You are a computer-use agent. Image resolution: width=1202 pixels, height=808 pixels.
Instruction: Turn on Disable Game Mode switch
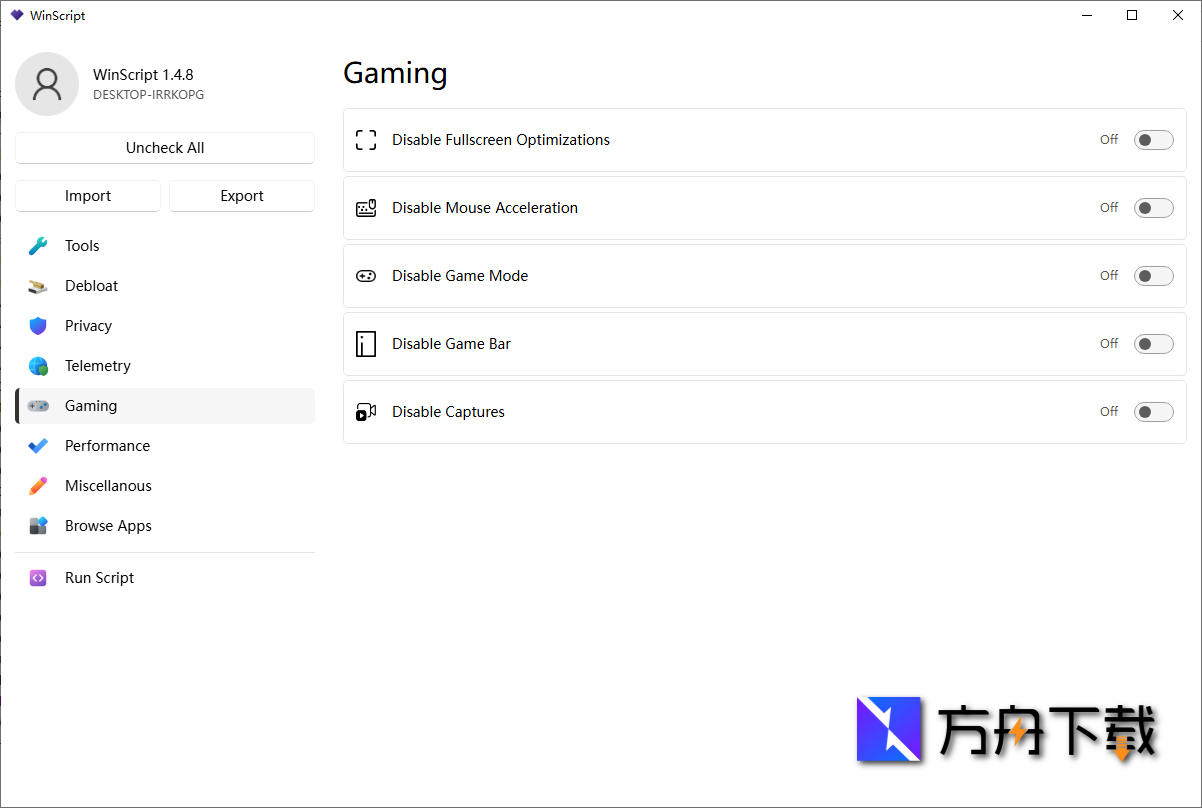(1153, 276)
